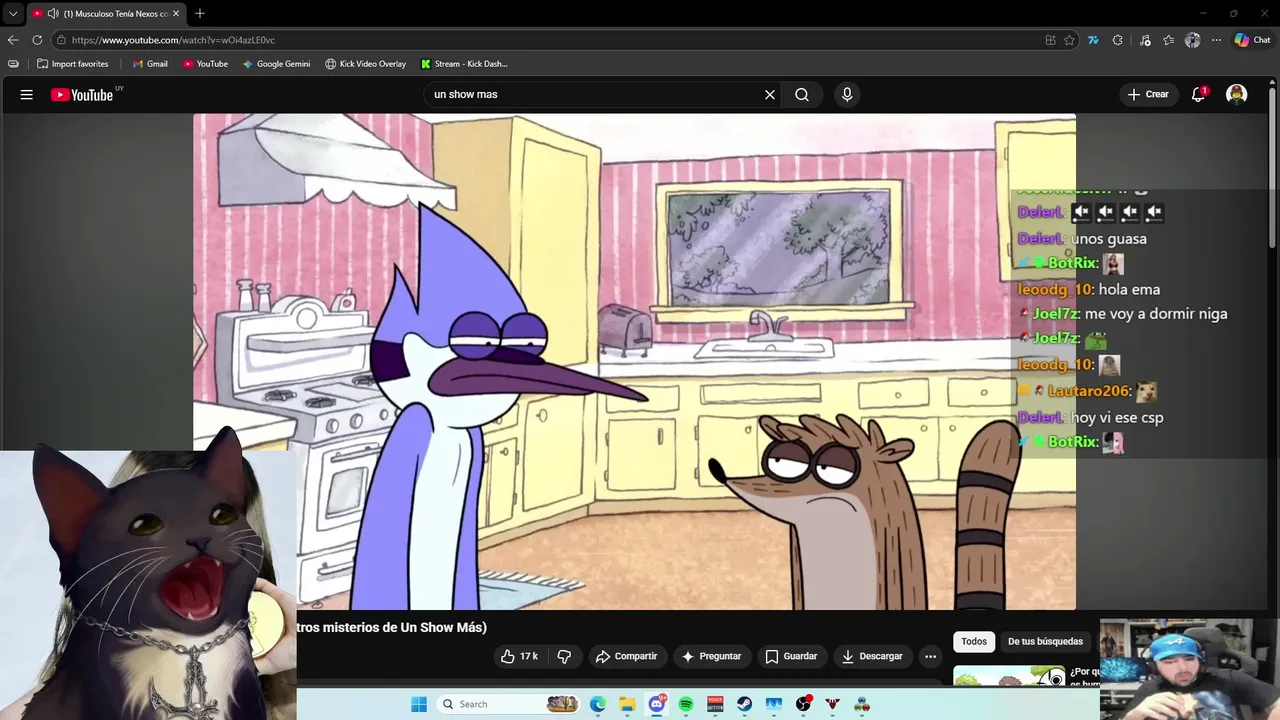Open the Gmail bookmark
Image resolution: width=1280 pixels, height=720 pixels.
150,64
